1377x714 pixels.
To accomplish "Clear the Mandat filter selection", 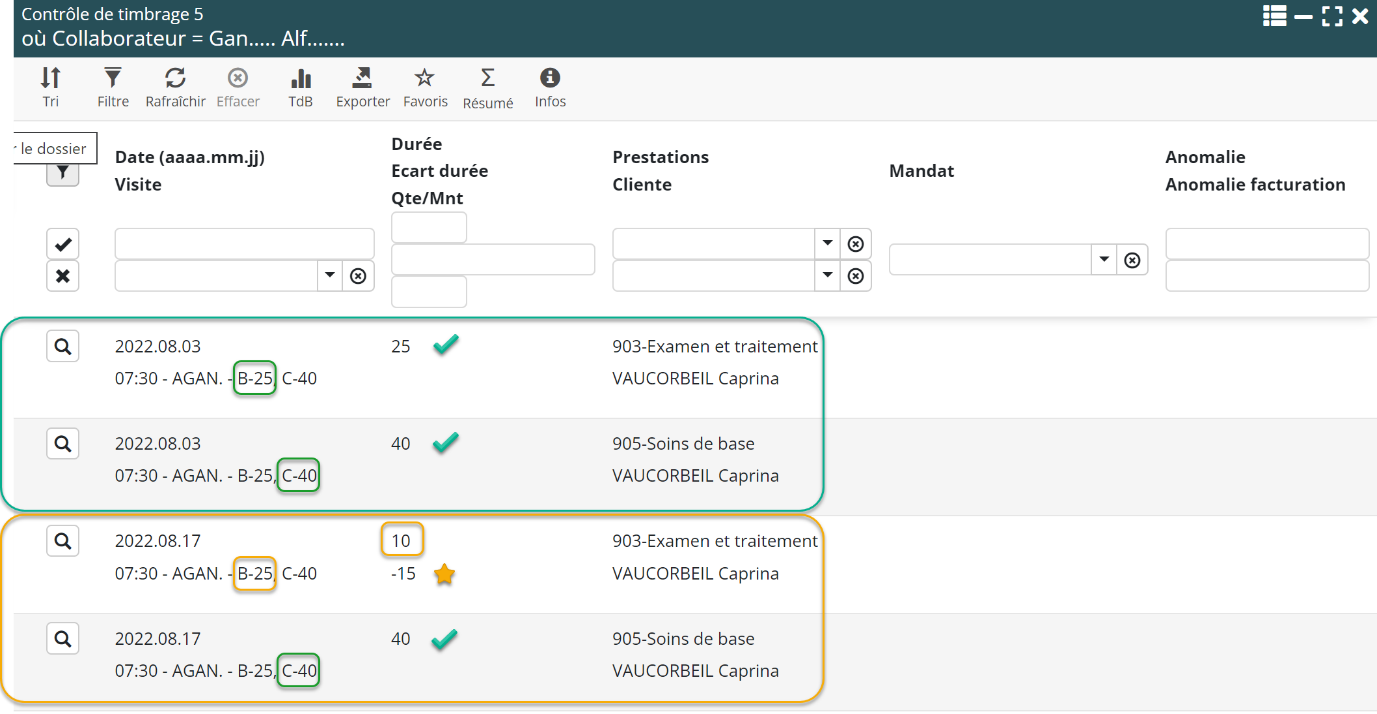I will [1132, 260].
